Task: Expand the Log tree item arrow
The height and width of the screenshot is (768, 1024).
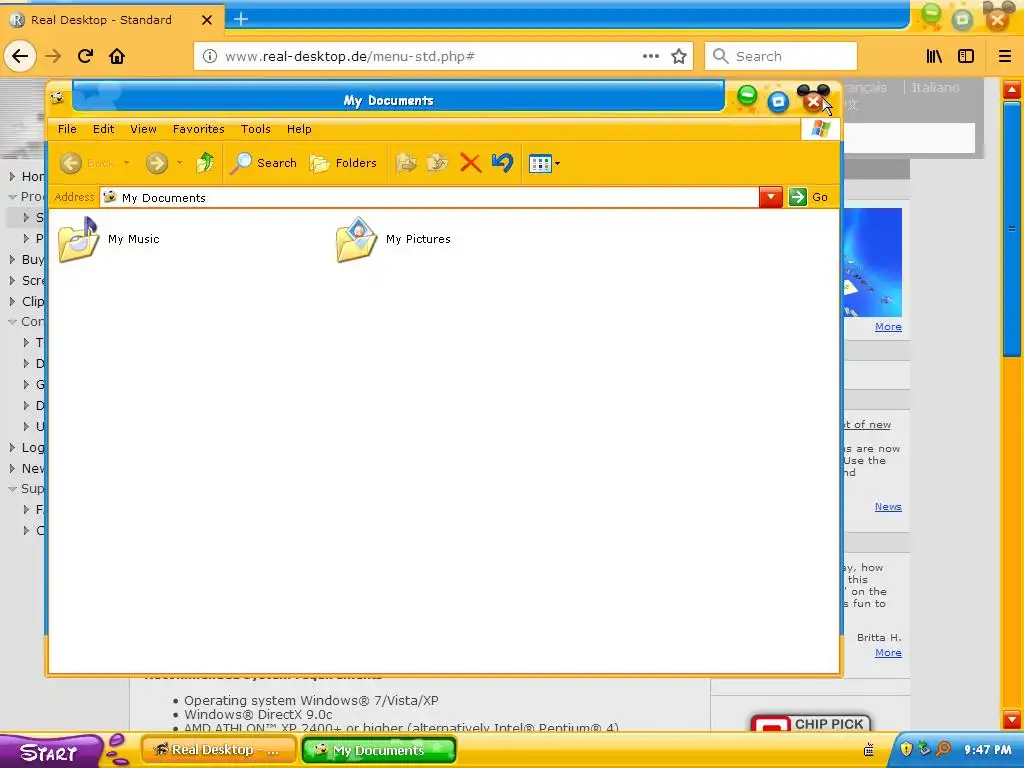Action: (12, 447)
